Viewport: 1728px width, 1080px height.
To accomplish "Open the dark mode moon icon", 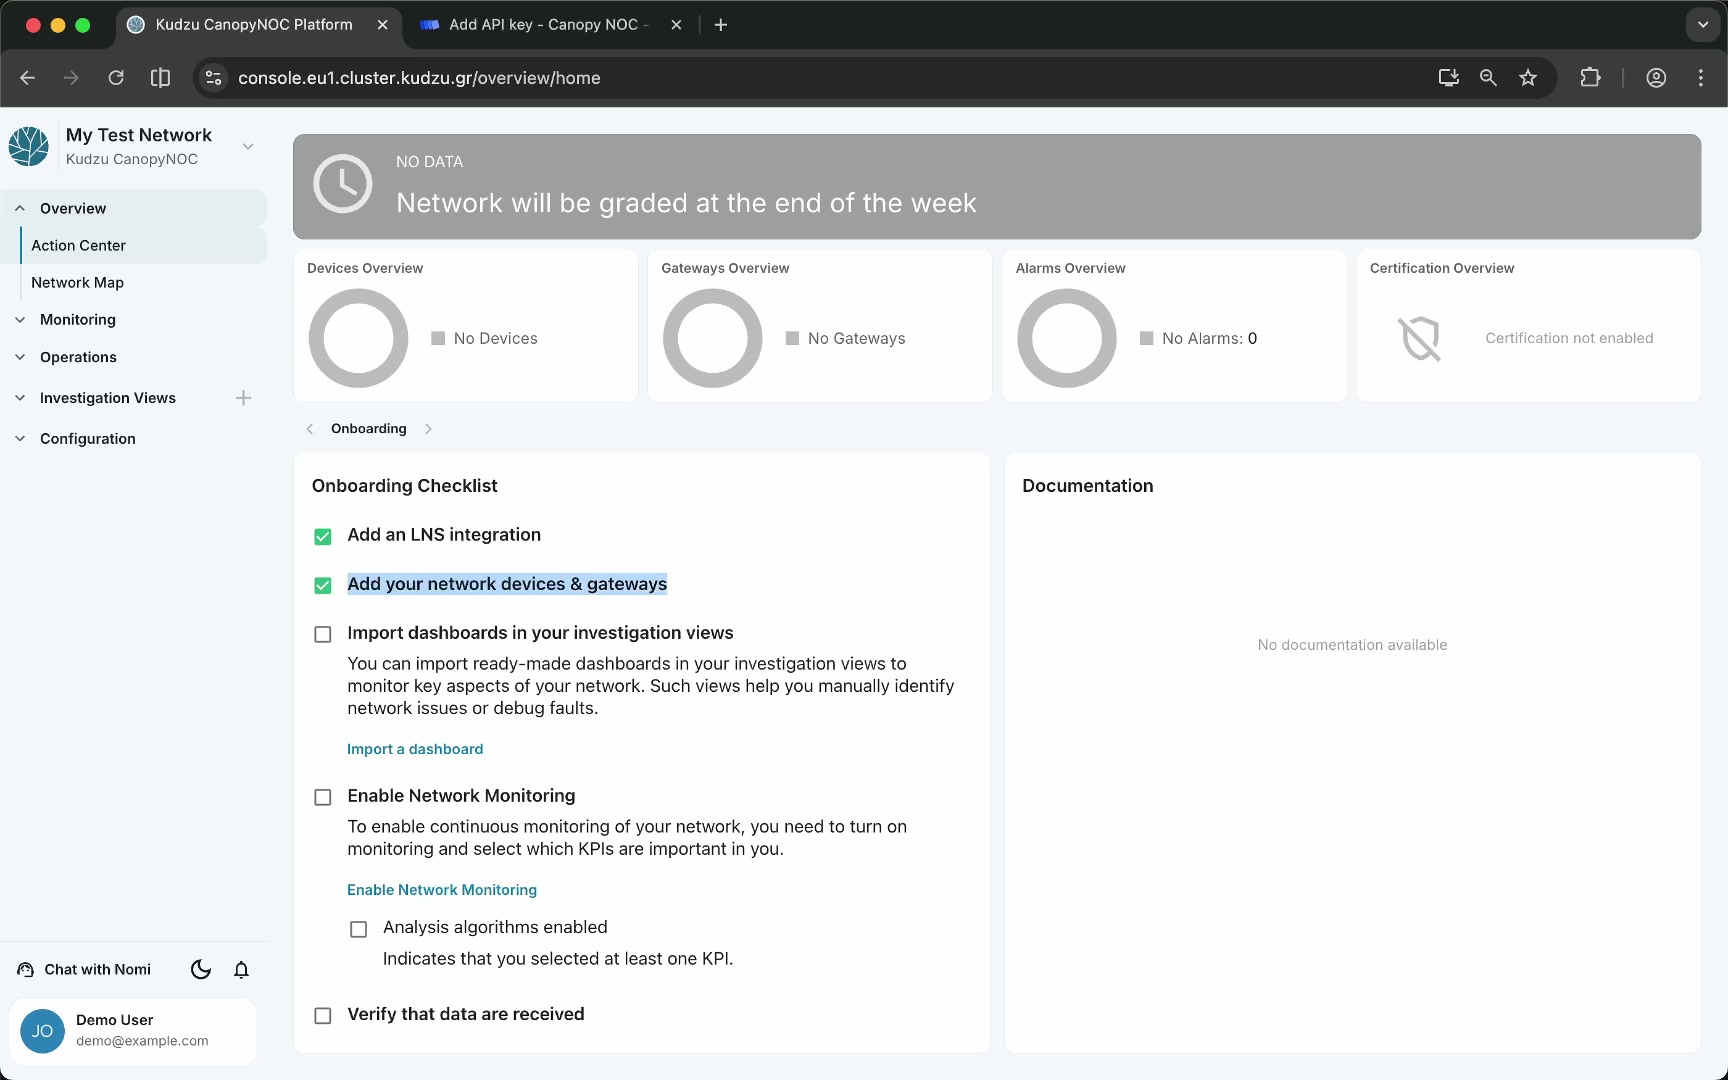I will (201, 969).
